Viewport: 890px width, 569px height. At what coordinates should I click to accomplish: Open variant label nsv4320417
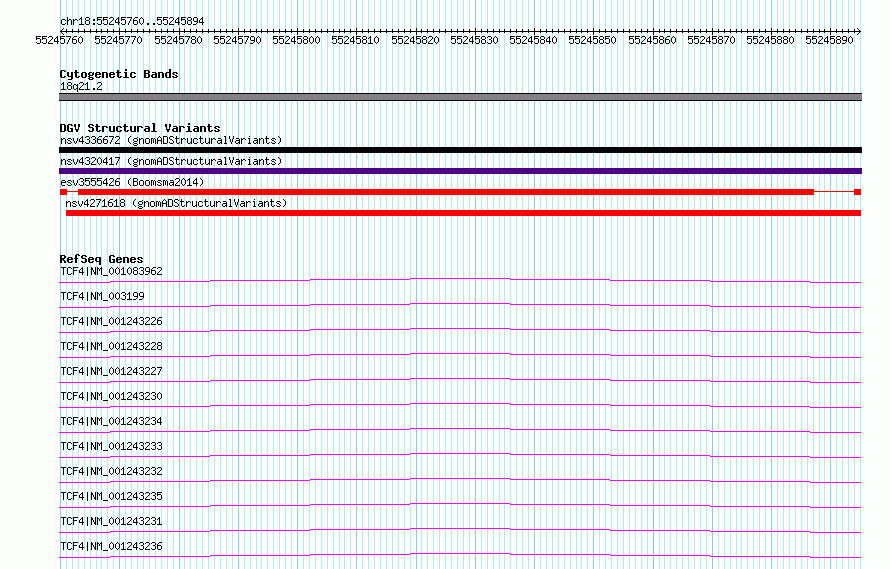pos(171,161)
